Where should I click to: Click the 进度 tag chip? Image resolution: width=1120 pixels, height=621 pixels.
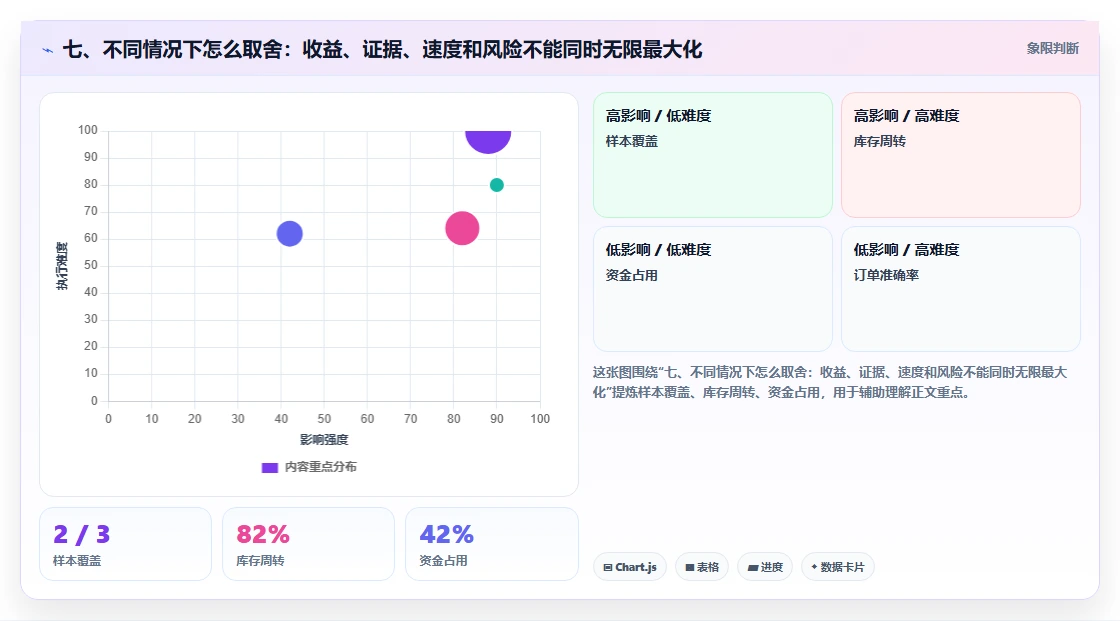pos(765,567)
